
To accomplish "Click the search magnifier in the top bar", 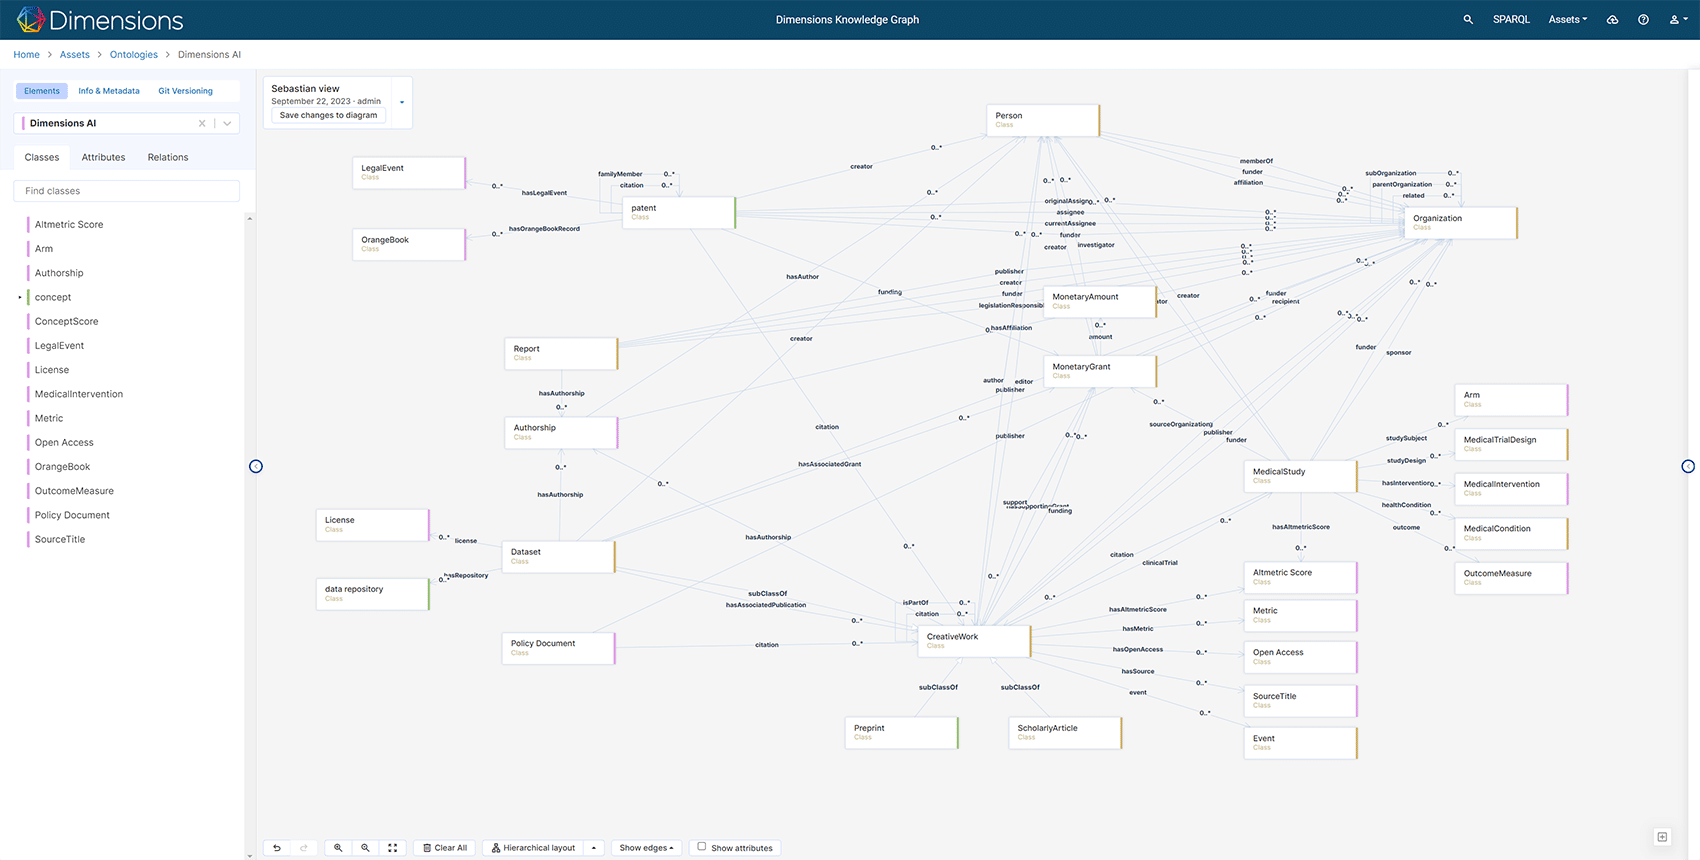I will 1468,20.
